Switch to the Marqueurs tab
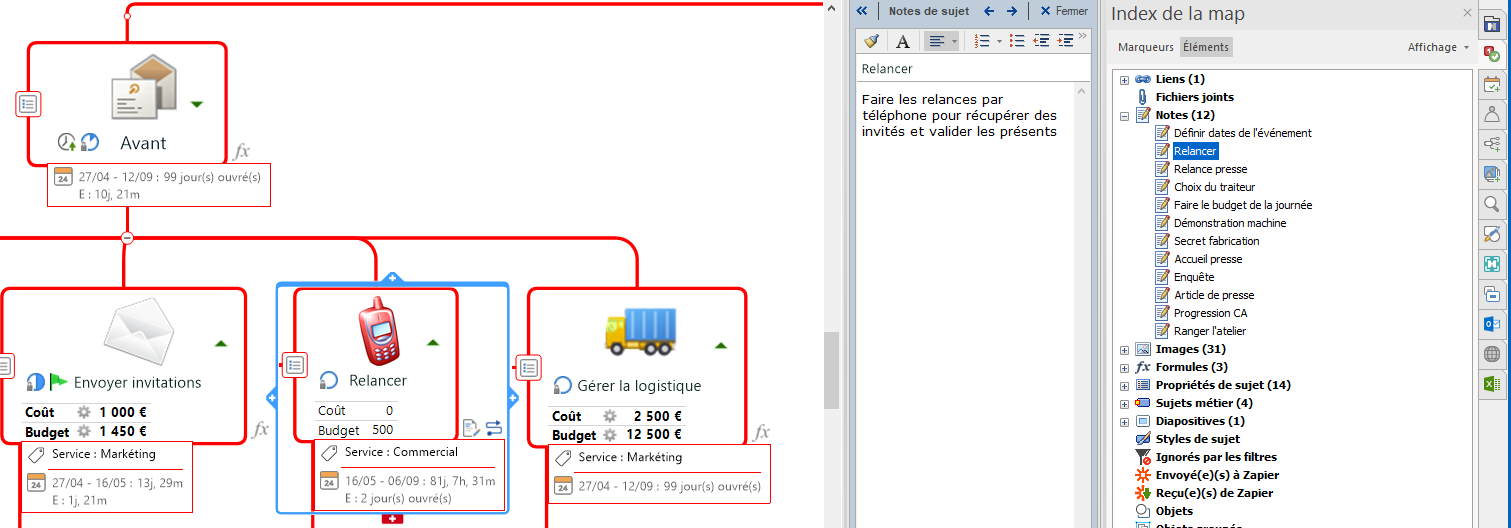This screenshot has height=528, width=1511. tap(1145, 47)
